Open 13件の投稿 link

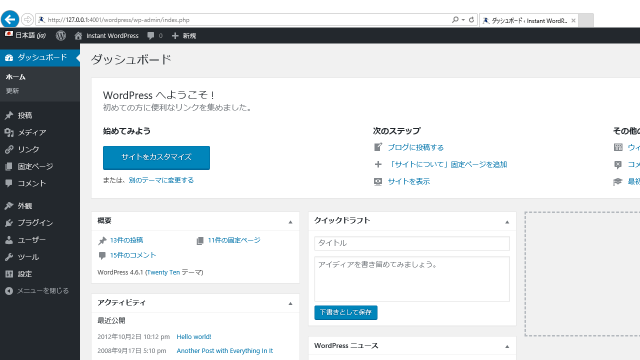(x=127, y=240)
